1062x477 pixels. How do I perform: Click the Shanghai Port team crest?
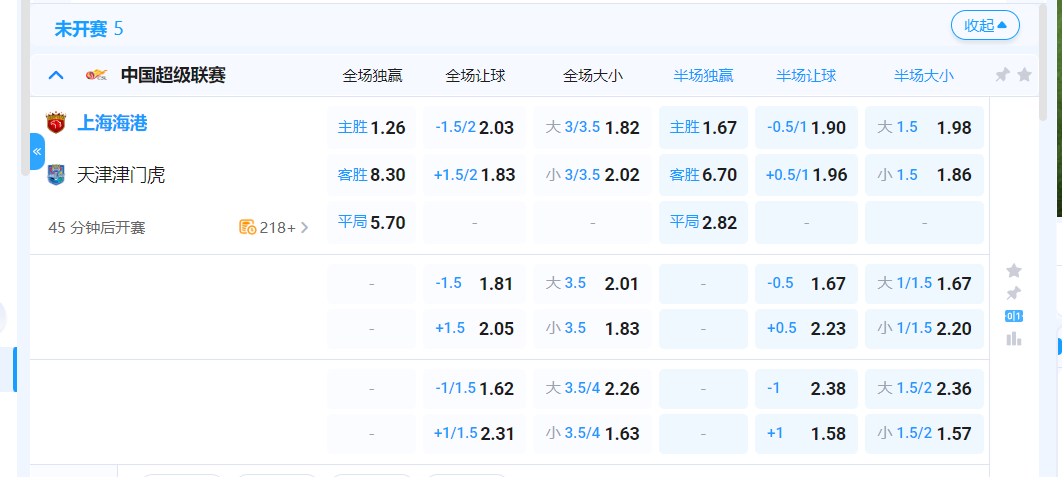click(x=56, y=124)
